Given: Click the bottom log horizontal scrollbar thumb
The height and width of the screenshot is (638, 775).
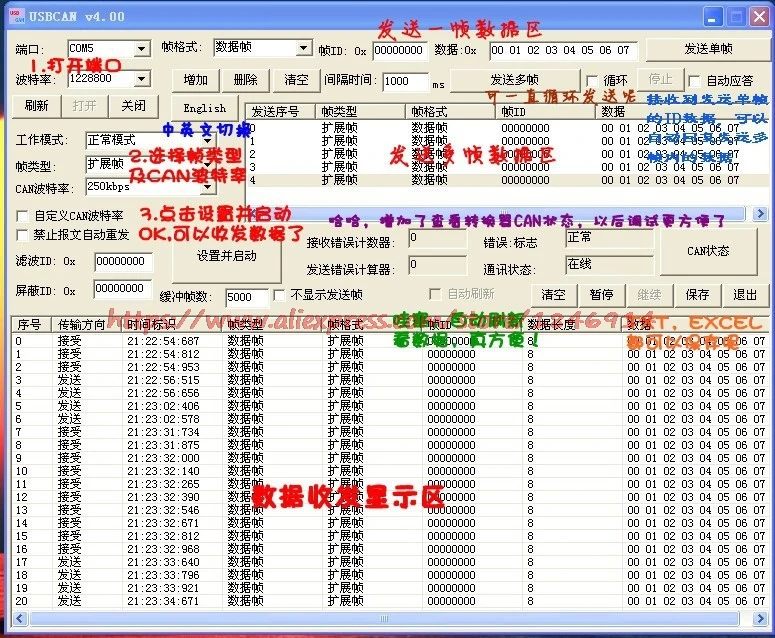Looking at the screenshot, I should [x=384, y=618].
